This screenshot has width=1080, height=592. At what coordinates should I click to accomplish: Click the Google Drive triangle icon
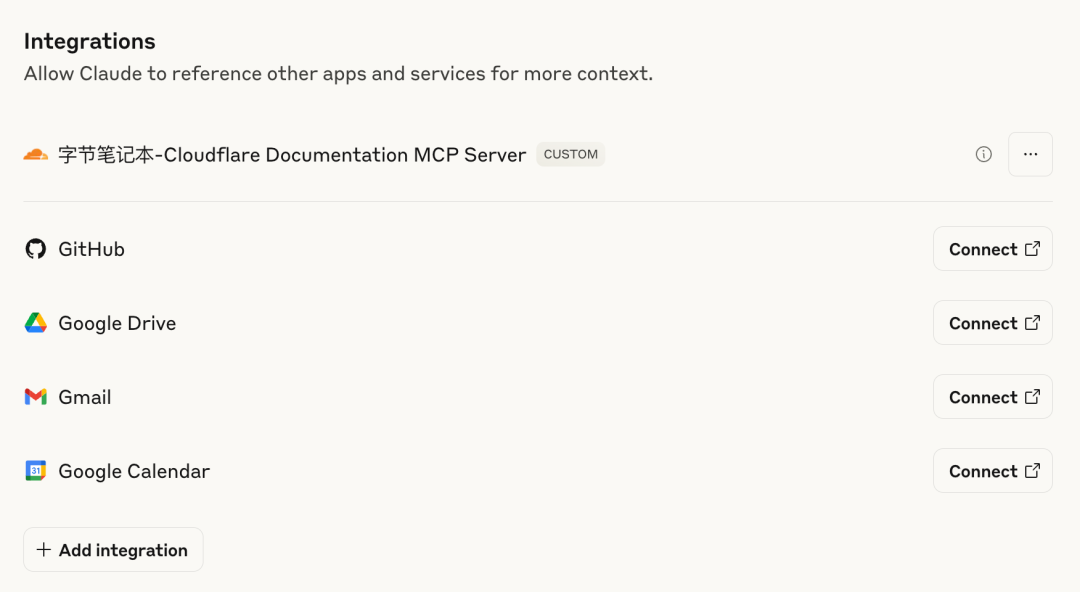coord(35,322)
